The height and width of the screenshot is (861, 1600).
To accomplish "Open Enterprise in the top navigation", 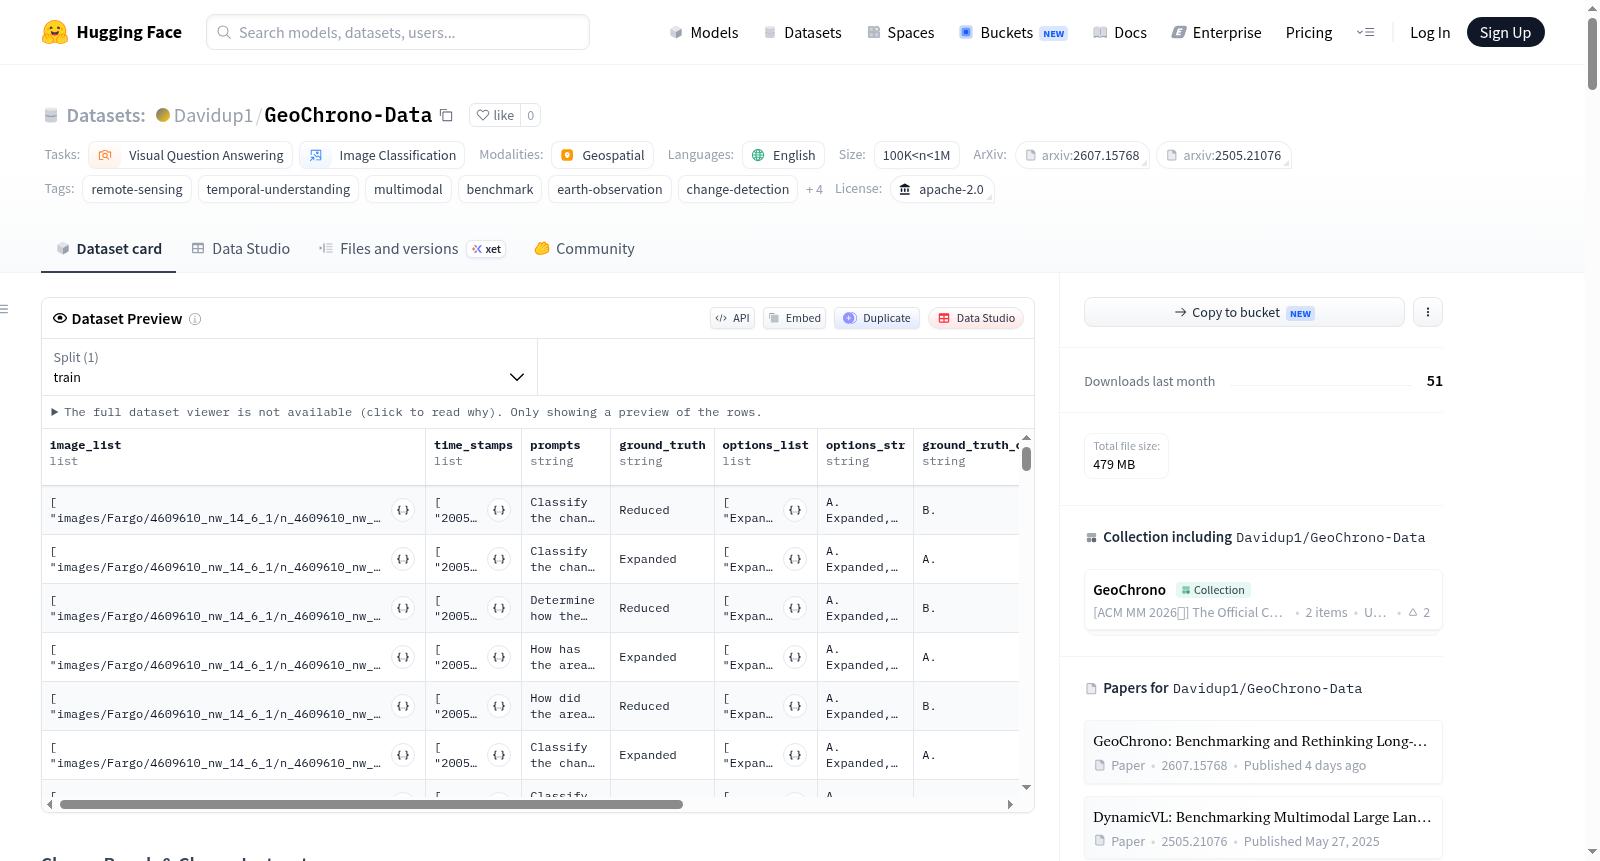I will (1217, 32).
